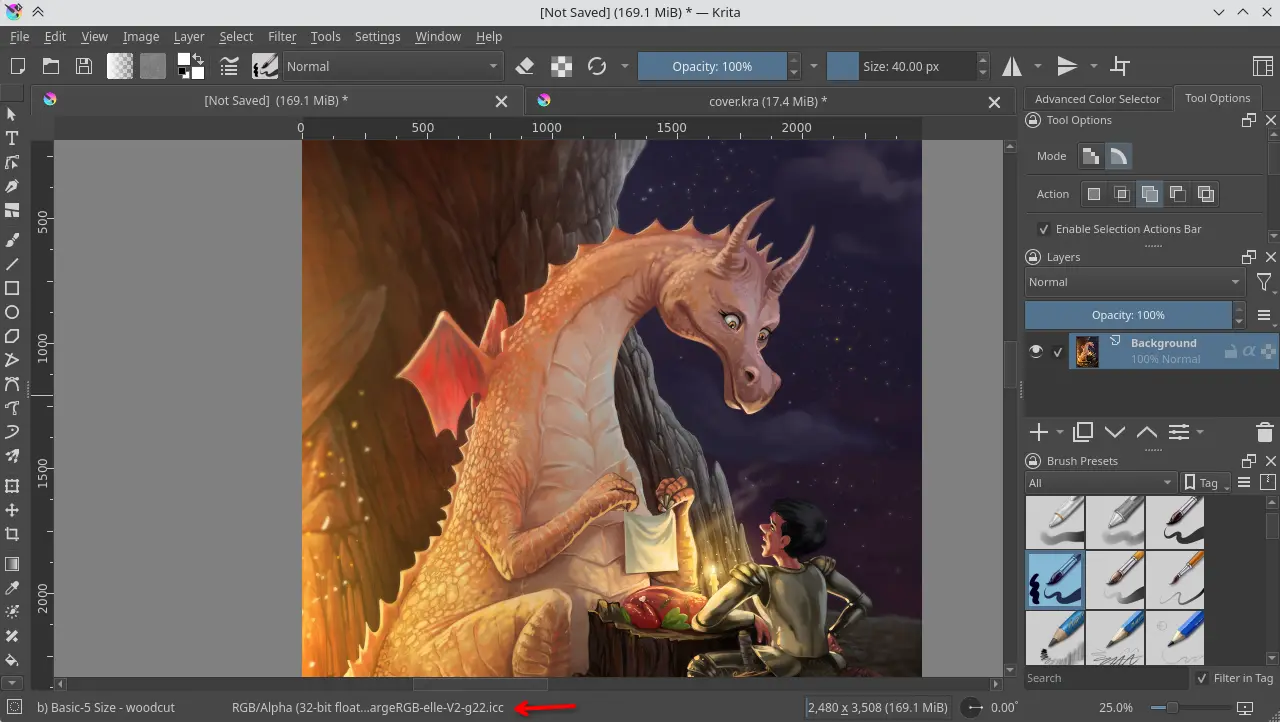Open brush presets chooser icon

[265, 66]
